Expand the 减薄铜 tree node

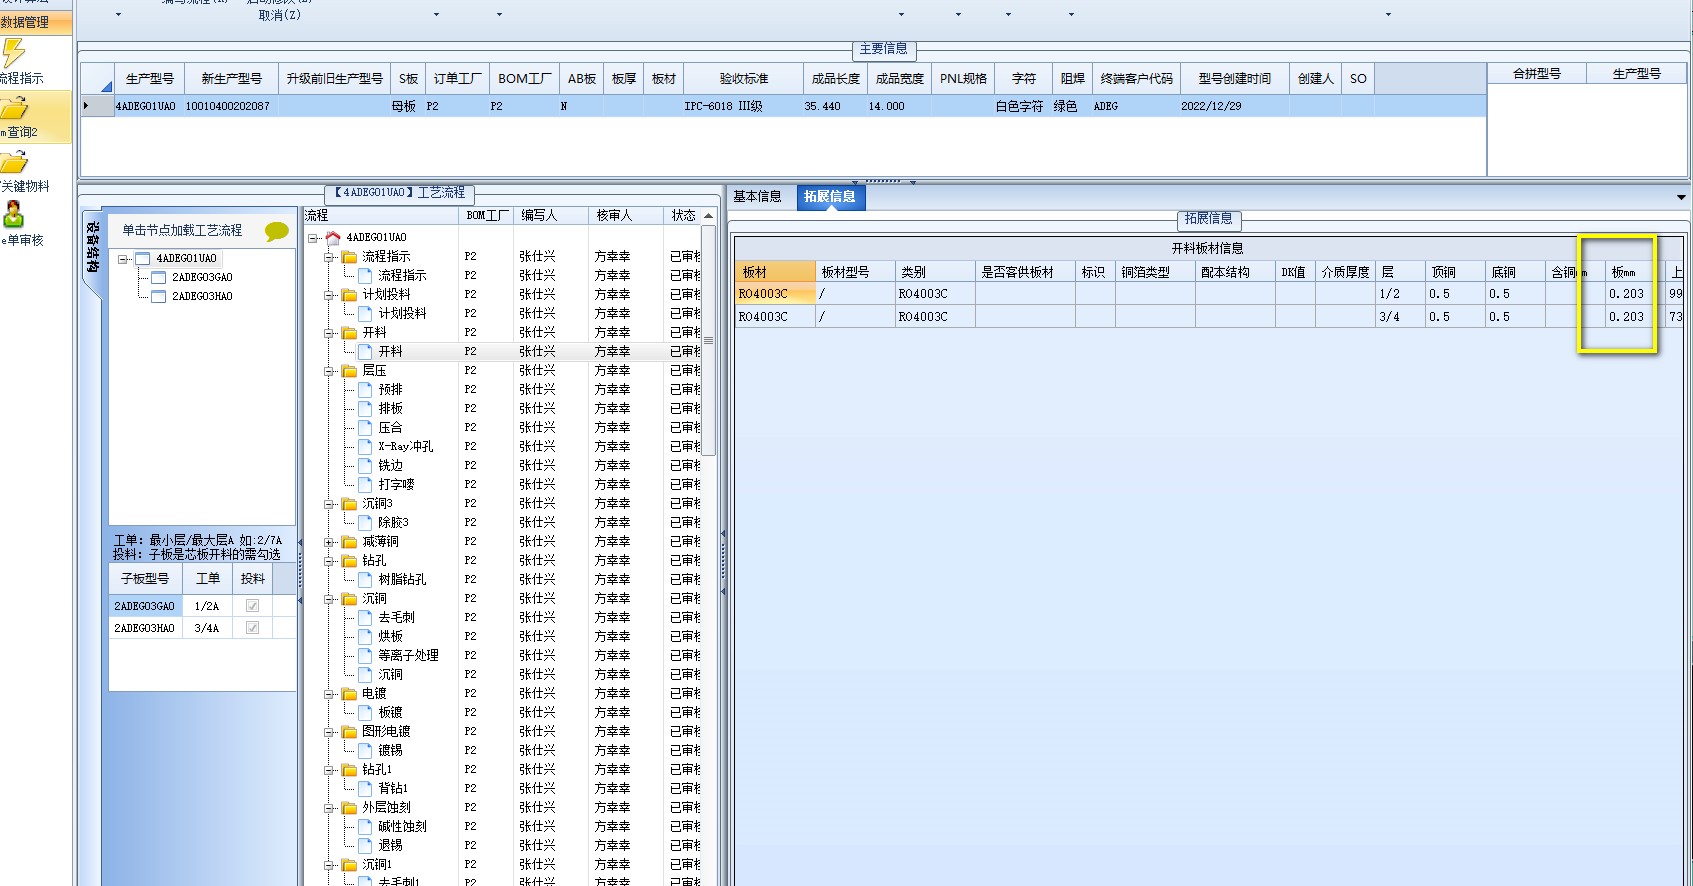(329, 542)
